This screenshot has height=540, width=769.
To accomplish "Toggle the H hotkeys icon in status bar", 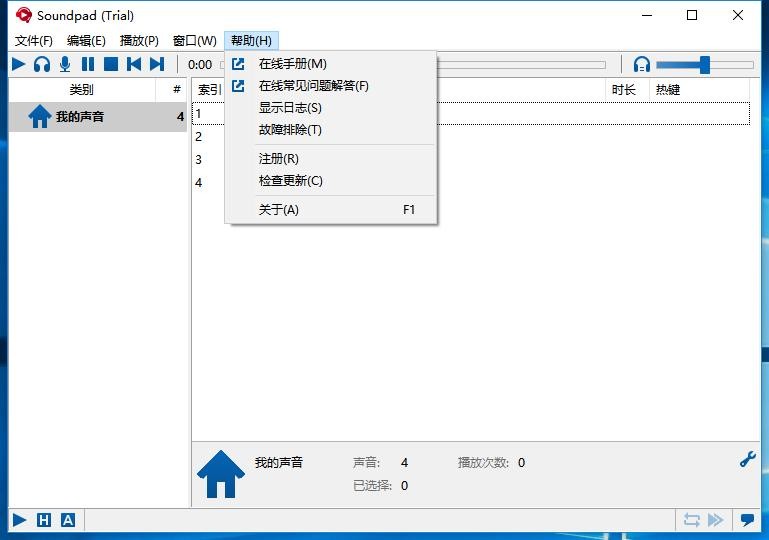I will click(x=44, y=520).
